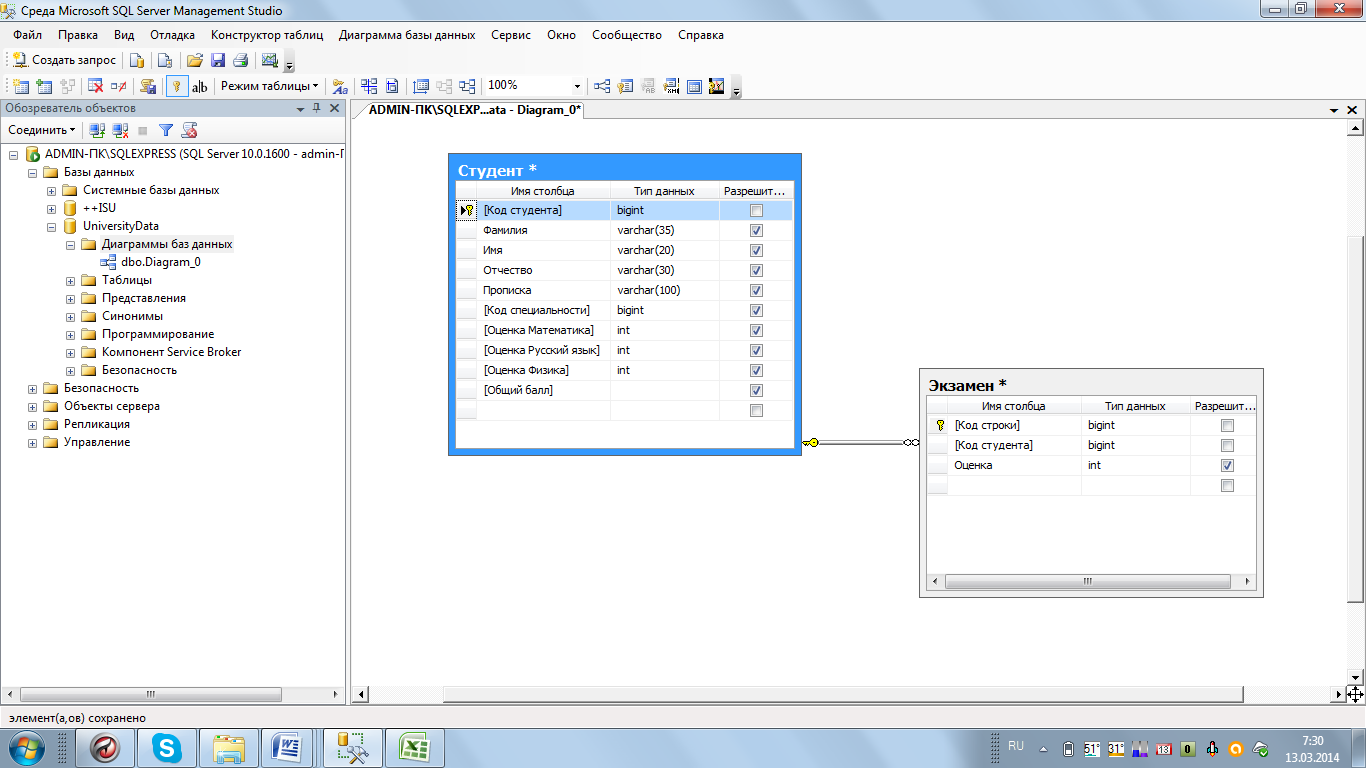
Task: Click the generate change script icon
Action: point(148,86)
